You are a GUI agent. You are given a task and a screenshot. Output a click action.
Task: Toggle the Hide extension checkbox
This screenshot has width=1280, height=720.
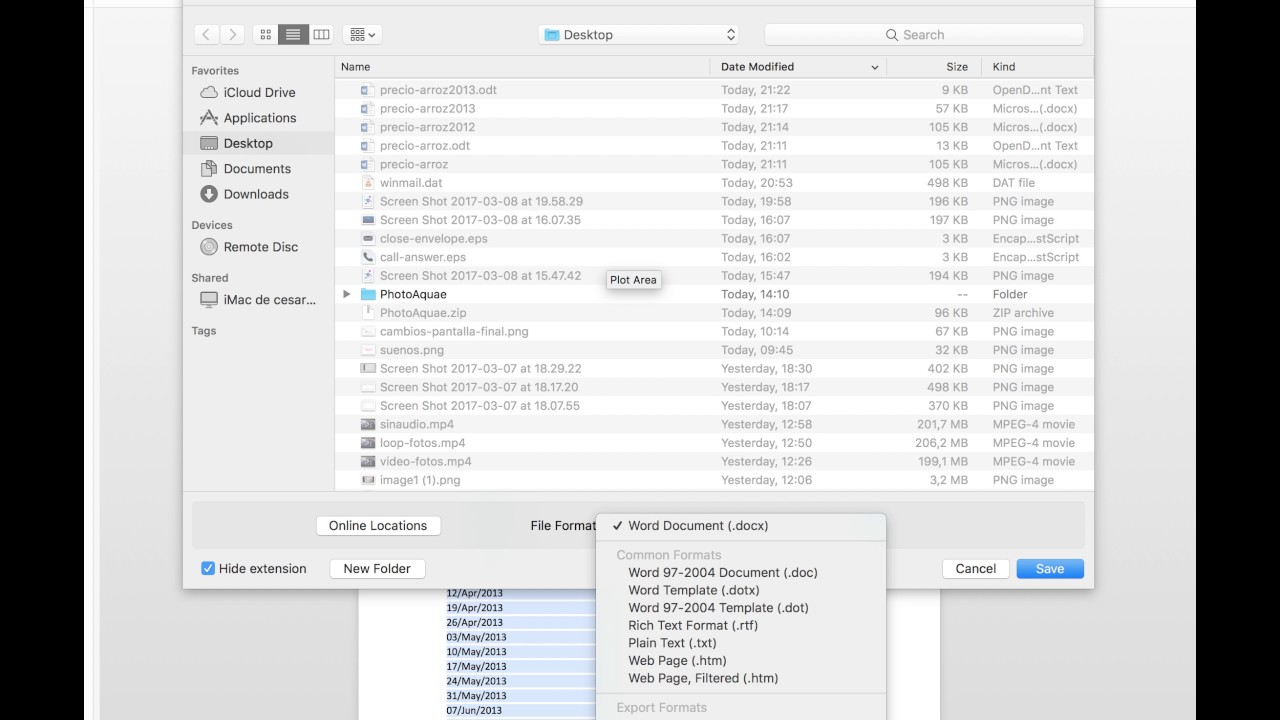tap(208, 568)
